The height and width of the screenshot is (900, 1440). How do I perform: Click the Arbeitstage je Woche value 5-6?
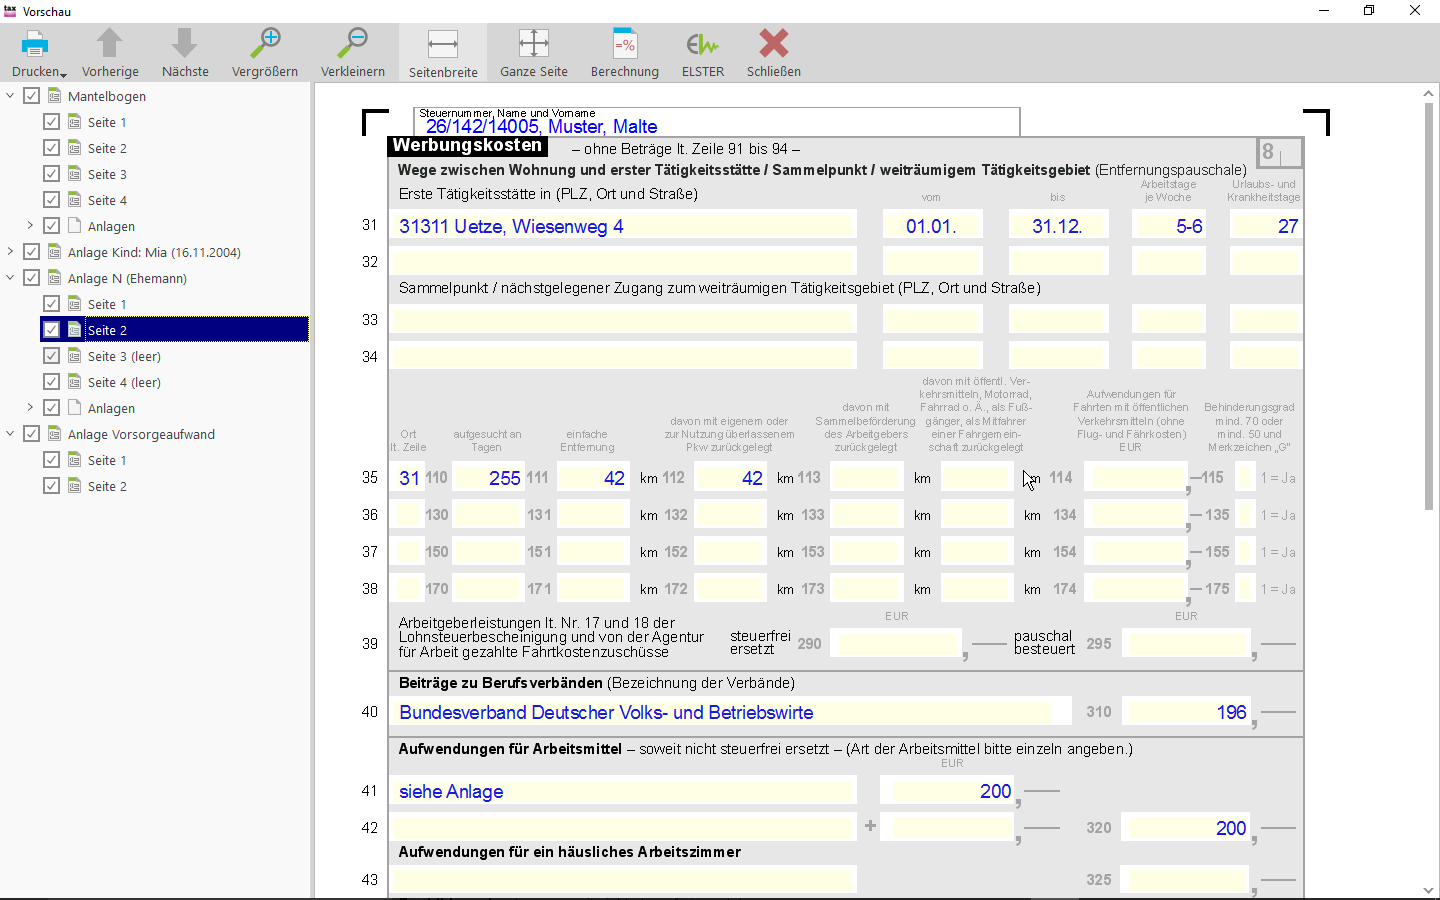point(1169,225)
